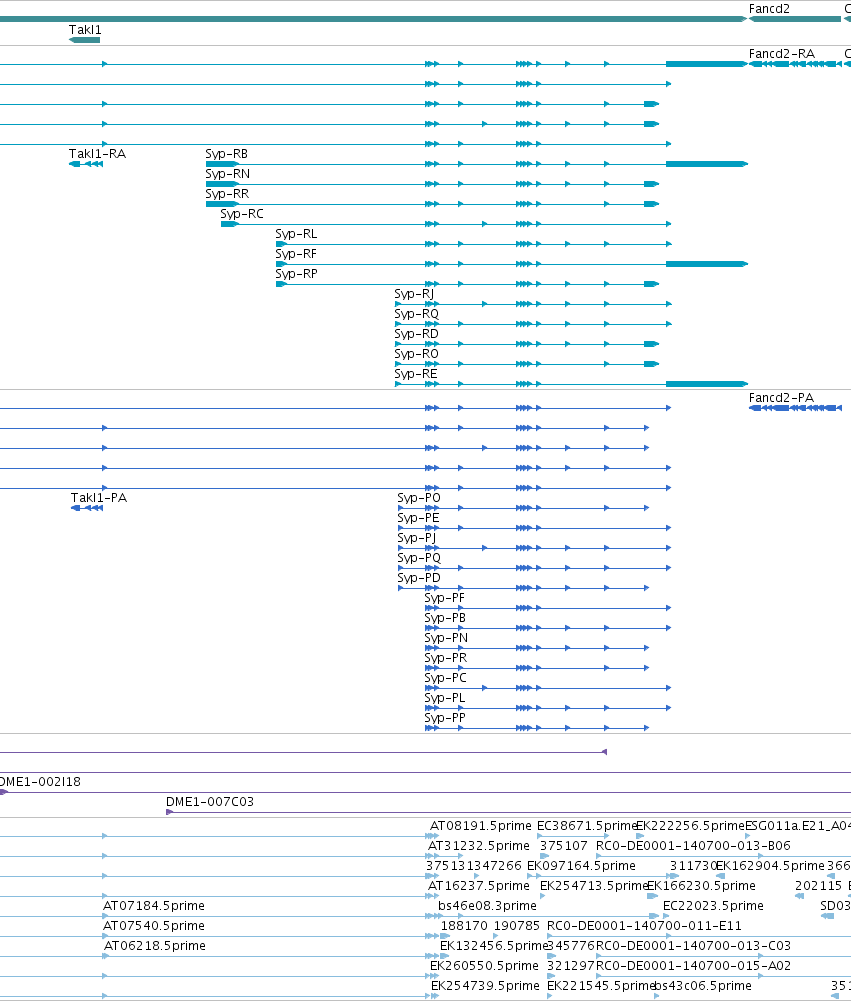Select the Syp-PO protein label

point(419,498)
